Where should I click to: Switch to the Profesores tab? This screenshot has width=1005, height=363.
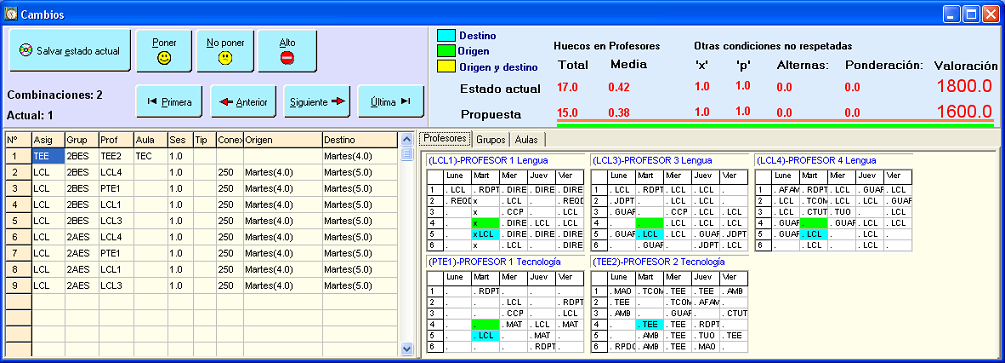click(x=445, y=139)
